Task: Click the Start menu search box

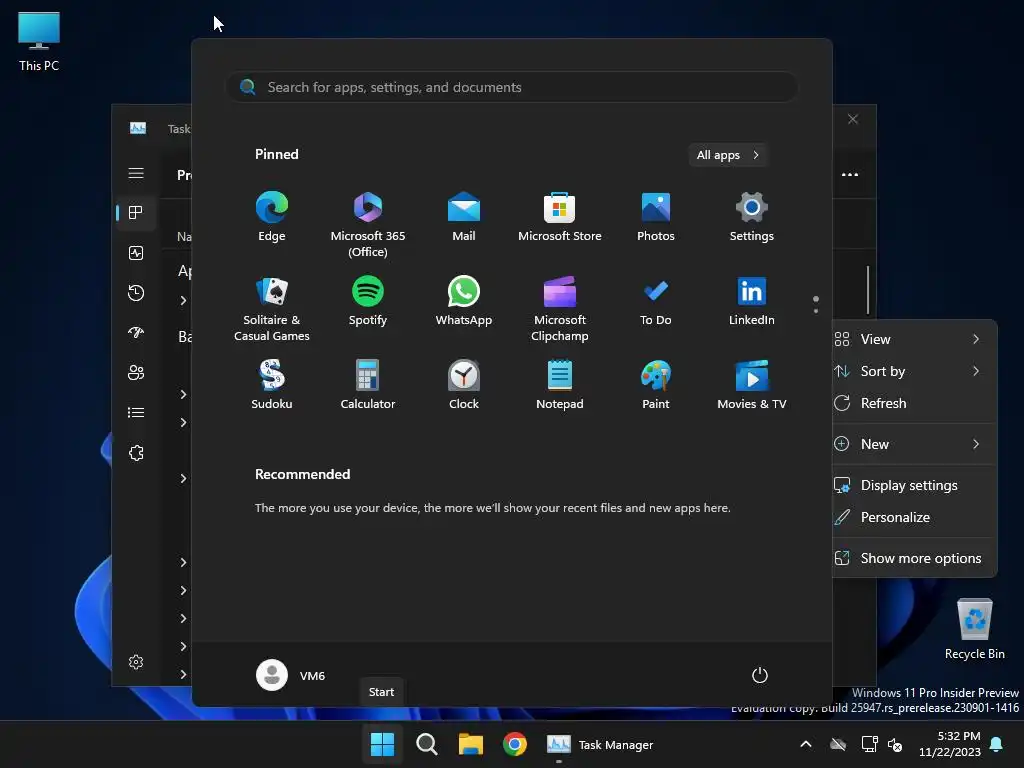Action: click(x=512, y=87)
